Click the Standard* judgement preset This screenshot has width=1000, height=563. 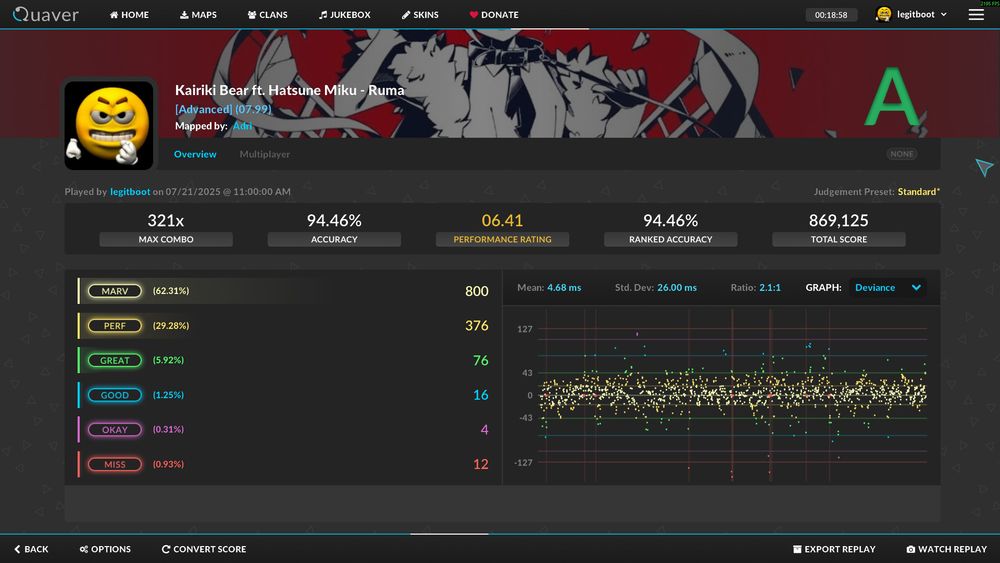tap(918, 191)
